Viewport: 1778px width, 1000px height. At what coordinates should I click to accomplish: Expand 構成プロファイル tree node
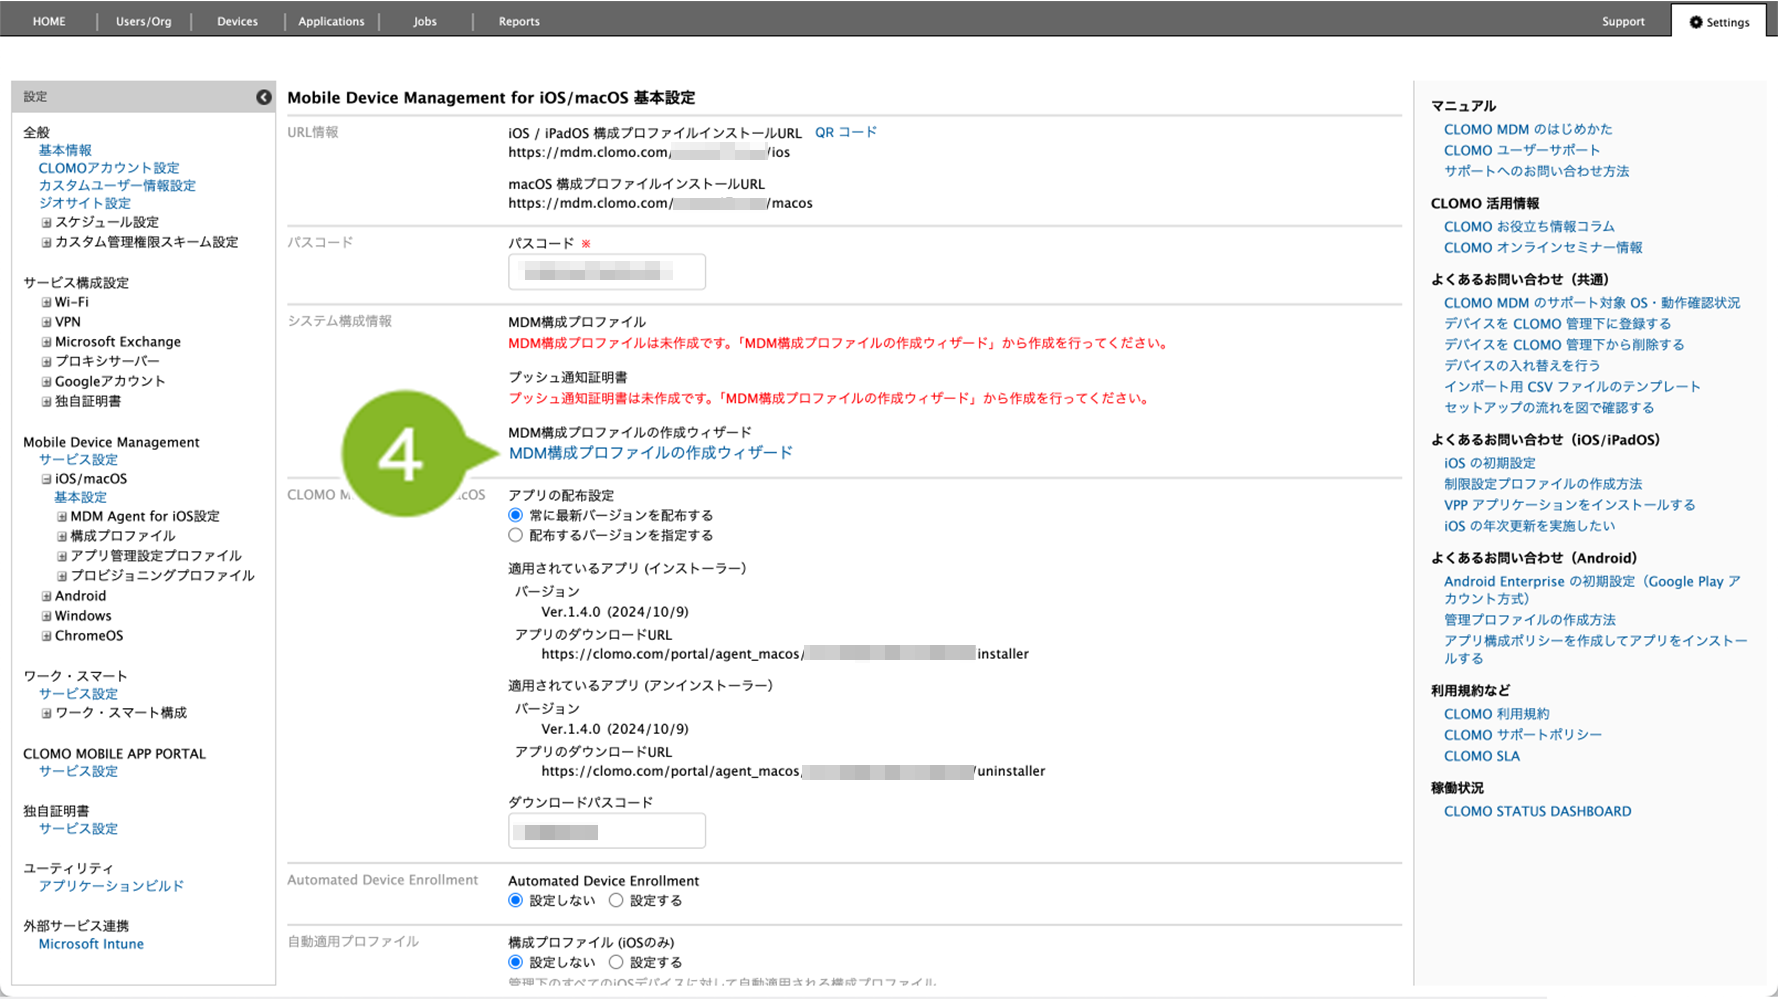(62, 536)
